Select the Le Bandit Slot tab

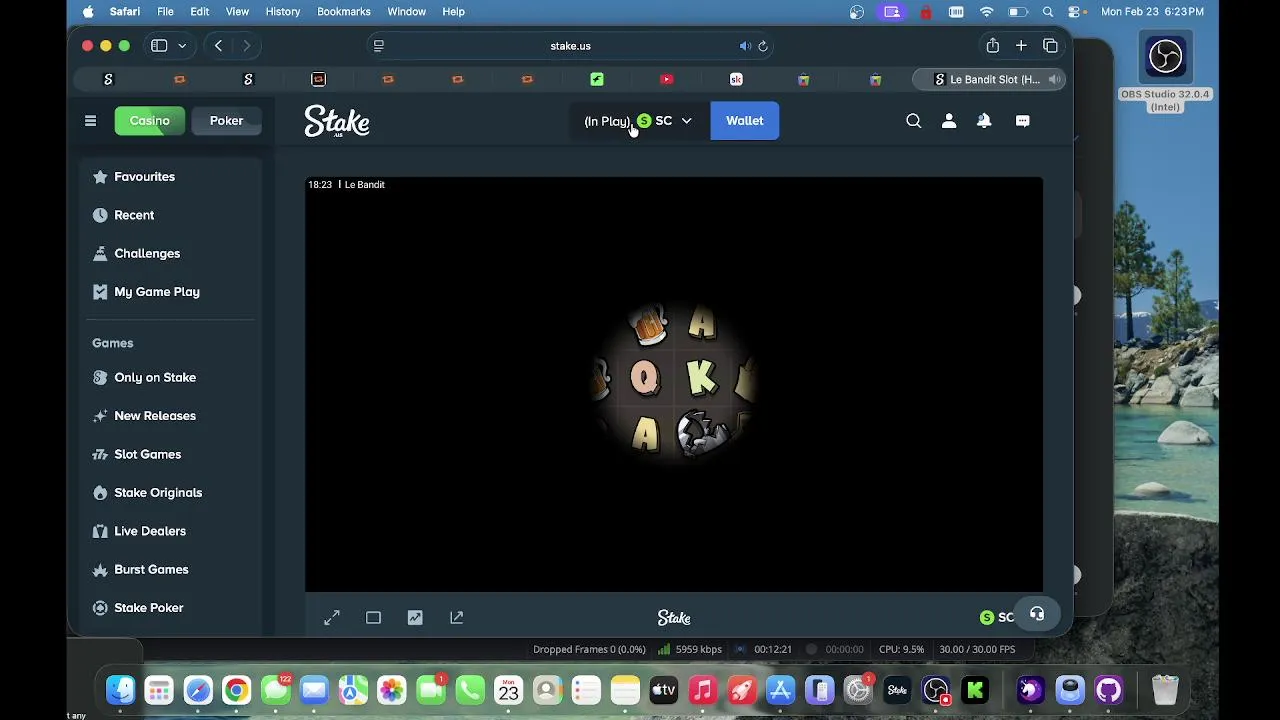click(990, 80)
